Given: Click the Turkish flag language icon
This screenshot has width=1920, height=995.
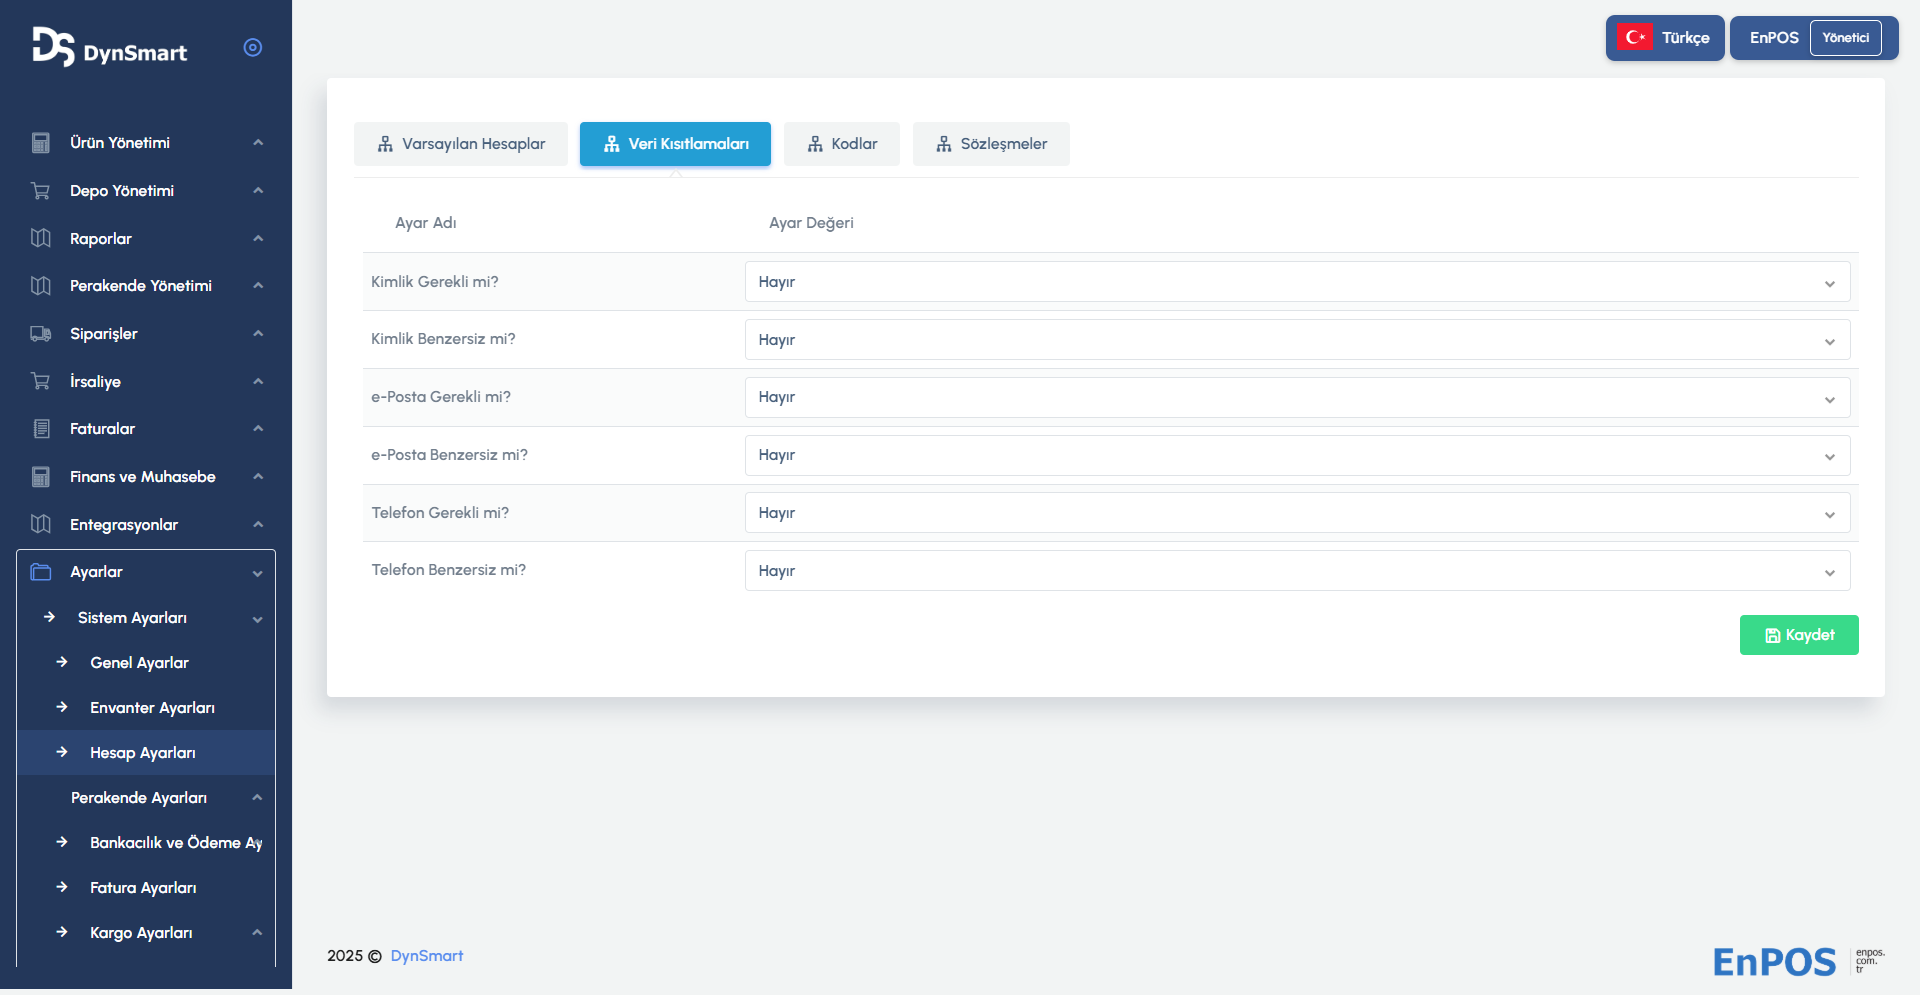Looking at the screenshot, I should (x=1635, y=38).
